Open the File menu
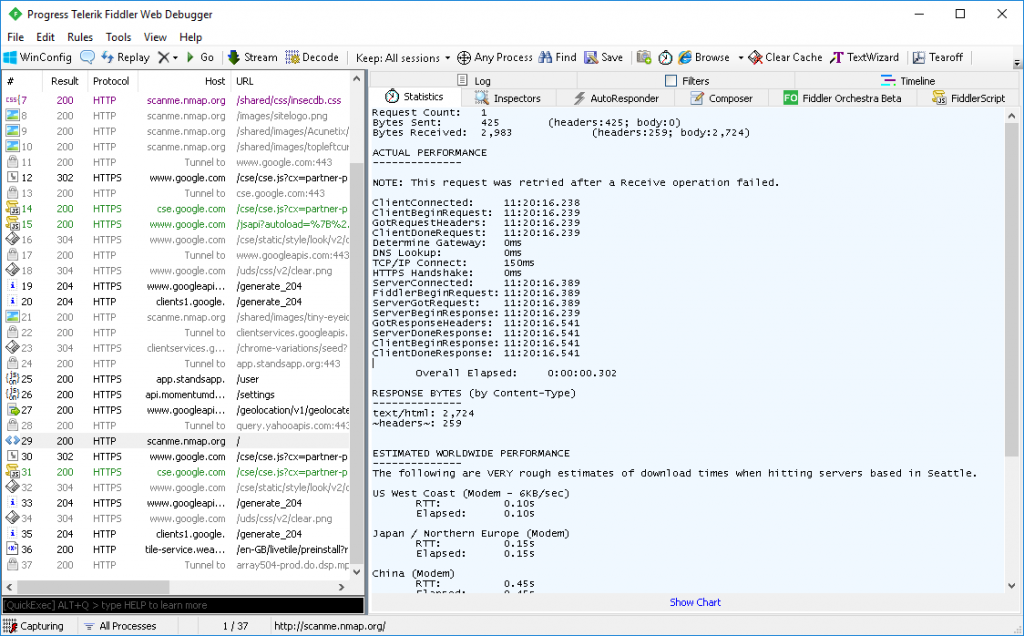This screenshot has height=636, width=1024. [x=15, y=37]
